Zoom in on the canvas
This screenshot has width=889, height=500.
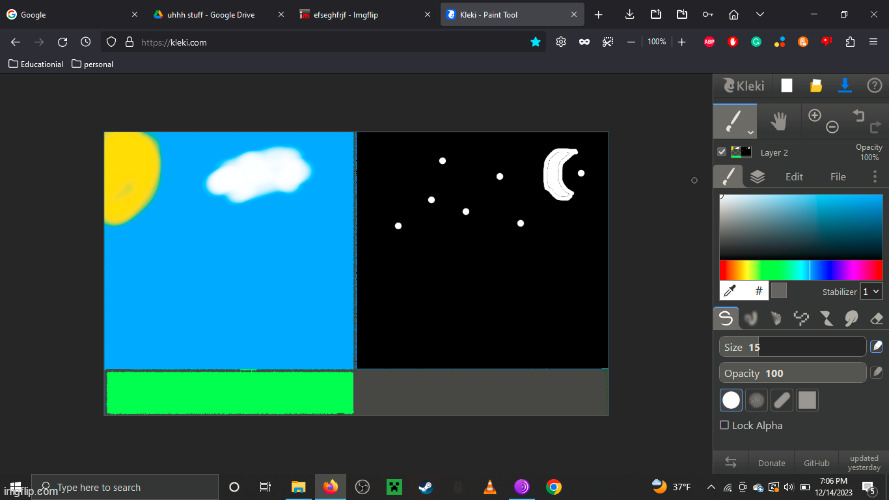coord(815,116)
